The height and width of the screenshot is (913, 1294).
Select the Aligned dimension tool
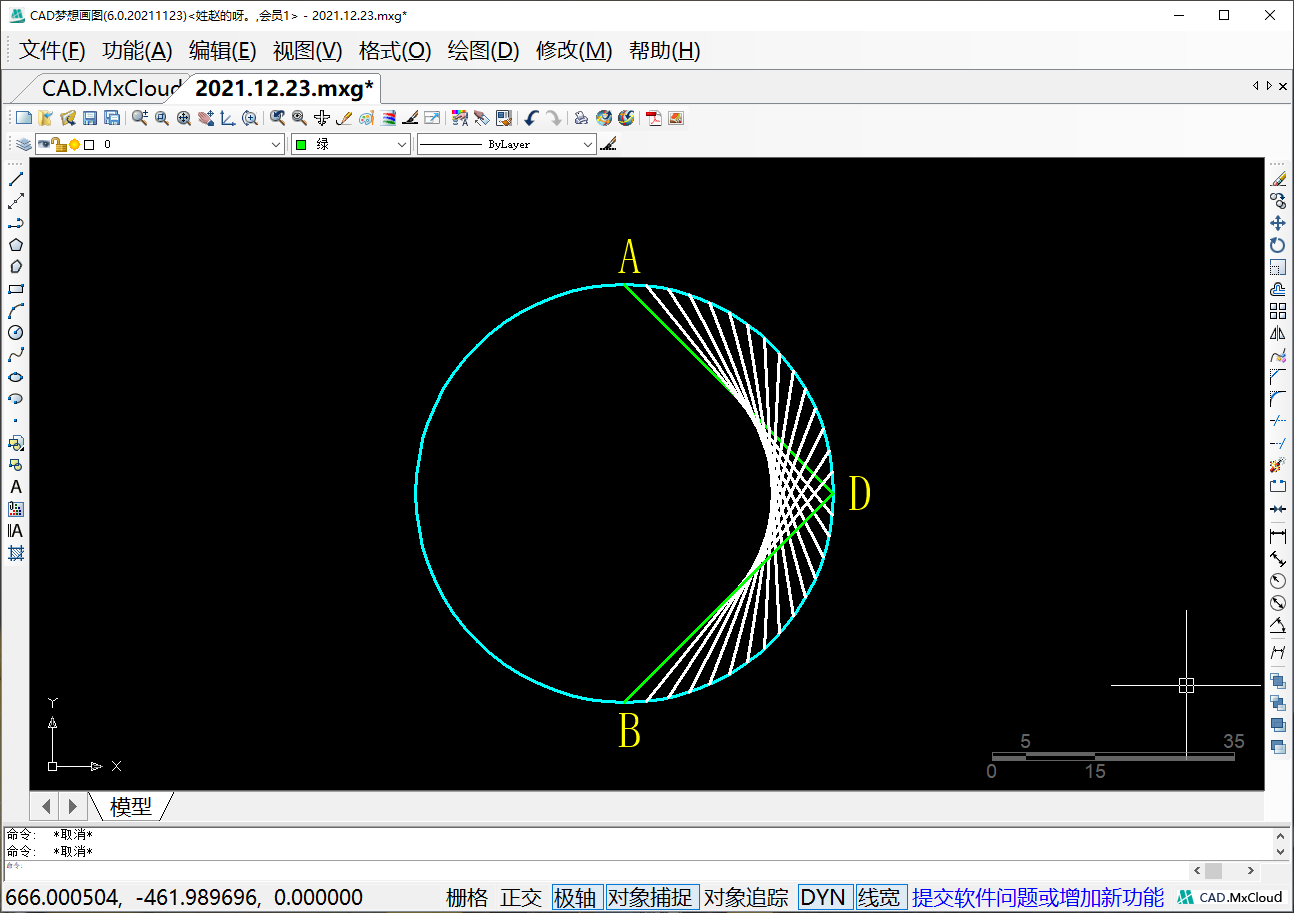[x=1278, y=559]
